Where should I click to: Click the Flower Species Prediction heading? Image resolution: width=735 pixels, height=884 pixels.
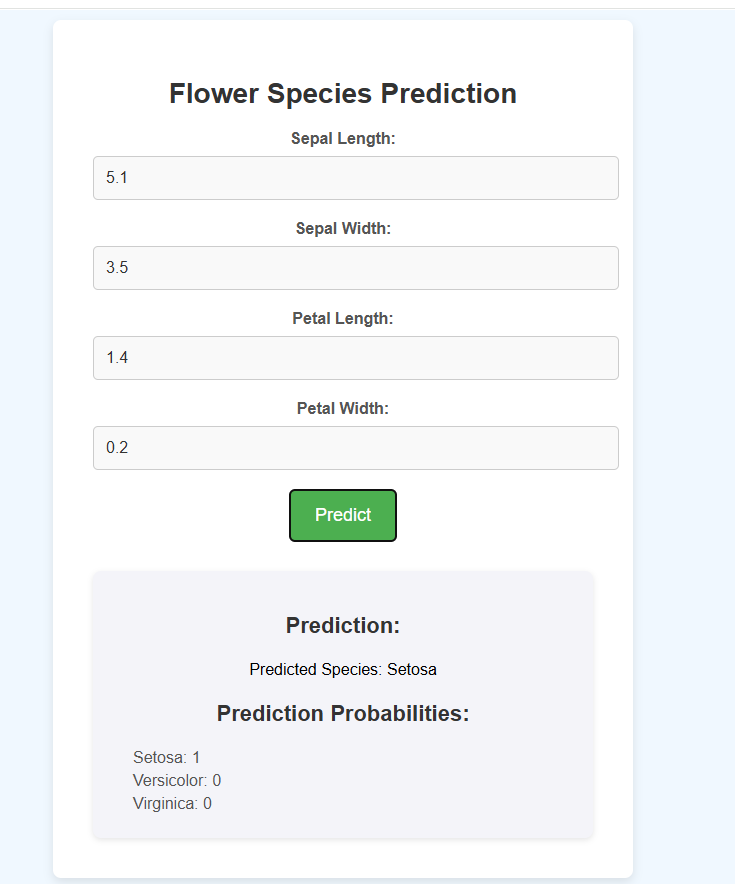[343, 93]
